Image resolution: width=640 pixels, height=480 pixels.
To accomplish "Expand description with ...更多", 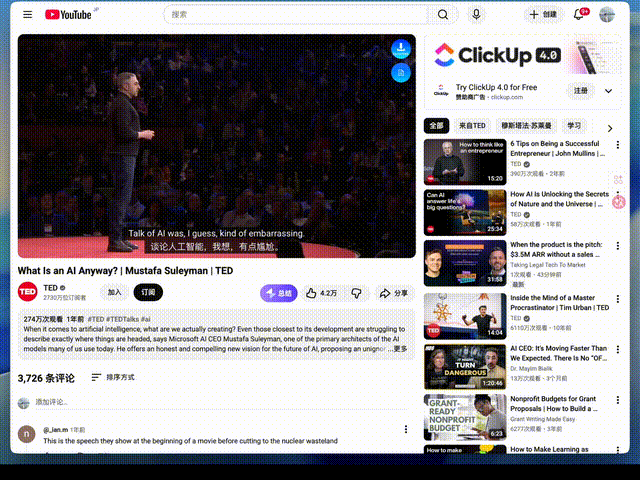I will pyautogui.click(x=398, y=349).
